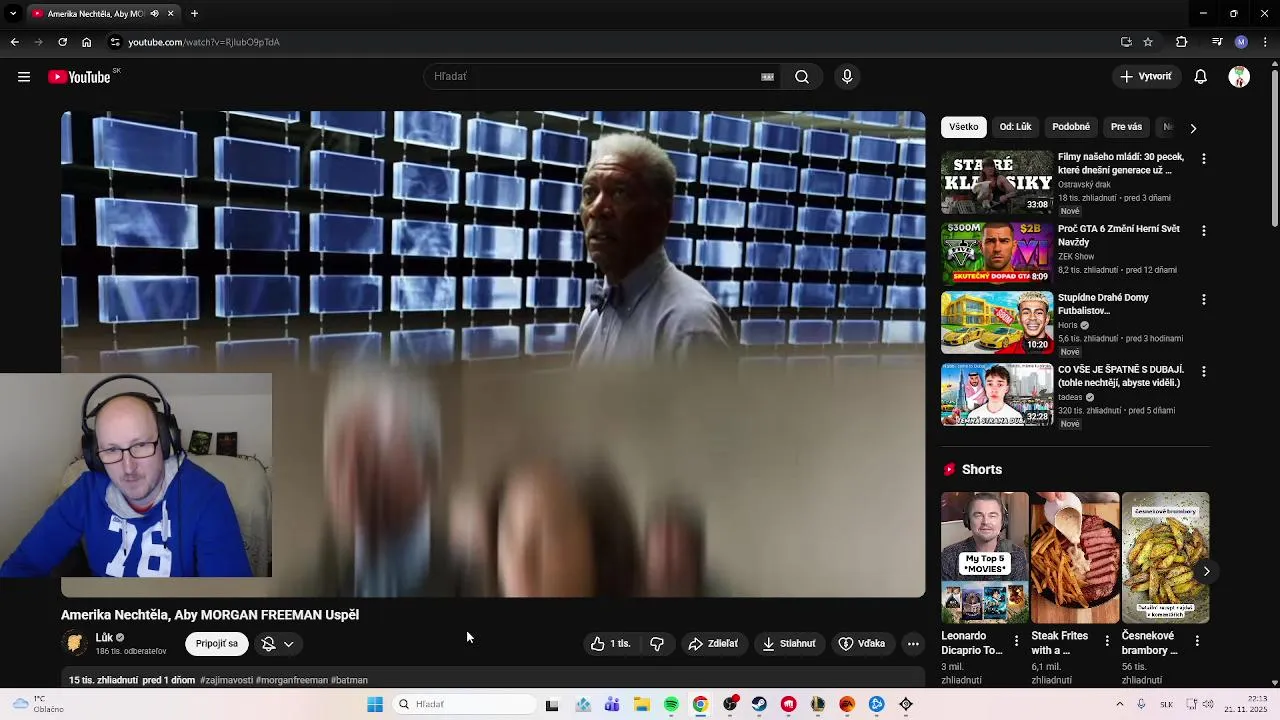
Task: Open Lúk channel avatar
Action: [x=75, y=643]
